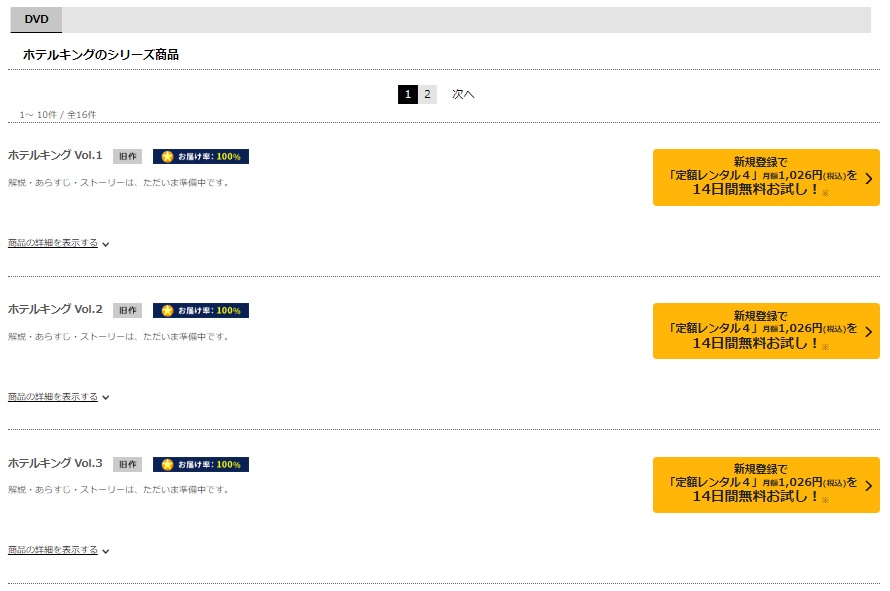Click the star icon beside Vol.1 delivery rate
The height and width of the screenshot is (591, 890).
(167, 157)
